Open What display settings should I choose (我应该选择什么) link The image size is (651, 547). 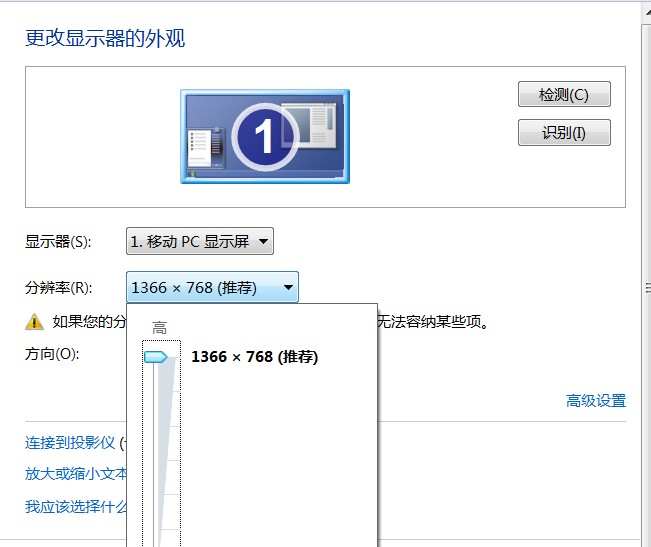click(76, 506)
